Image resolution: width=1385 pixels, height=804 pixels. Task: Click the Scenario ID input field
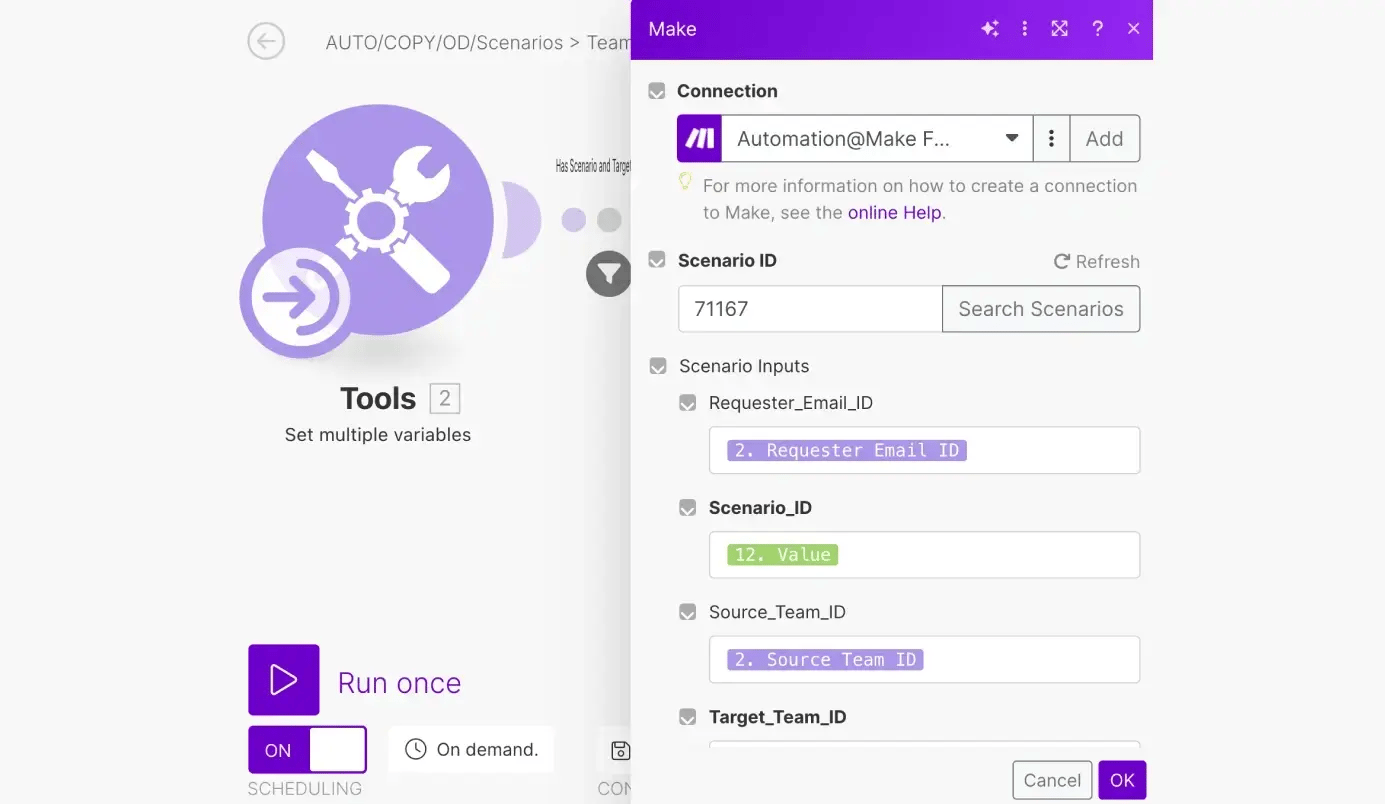tap(809, 309)
